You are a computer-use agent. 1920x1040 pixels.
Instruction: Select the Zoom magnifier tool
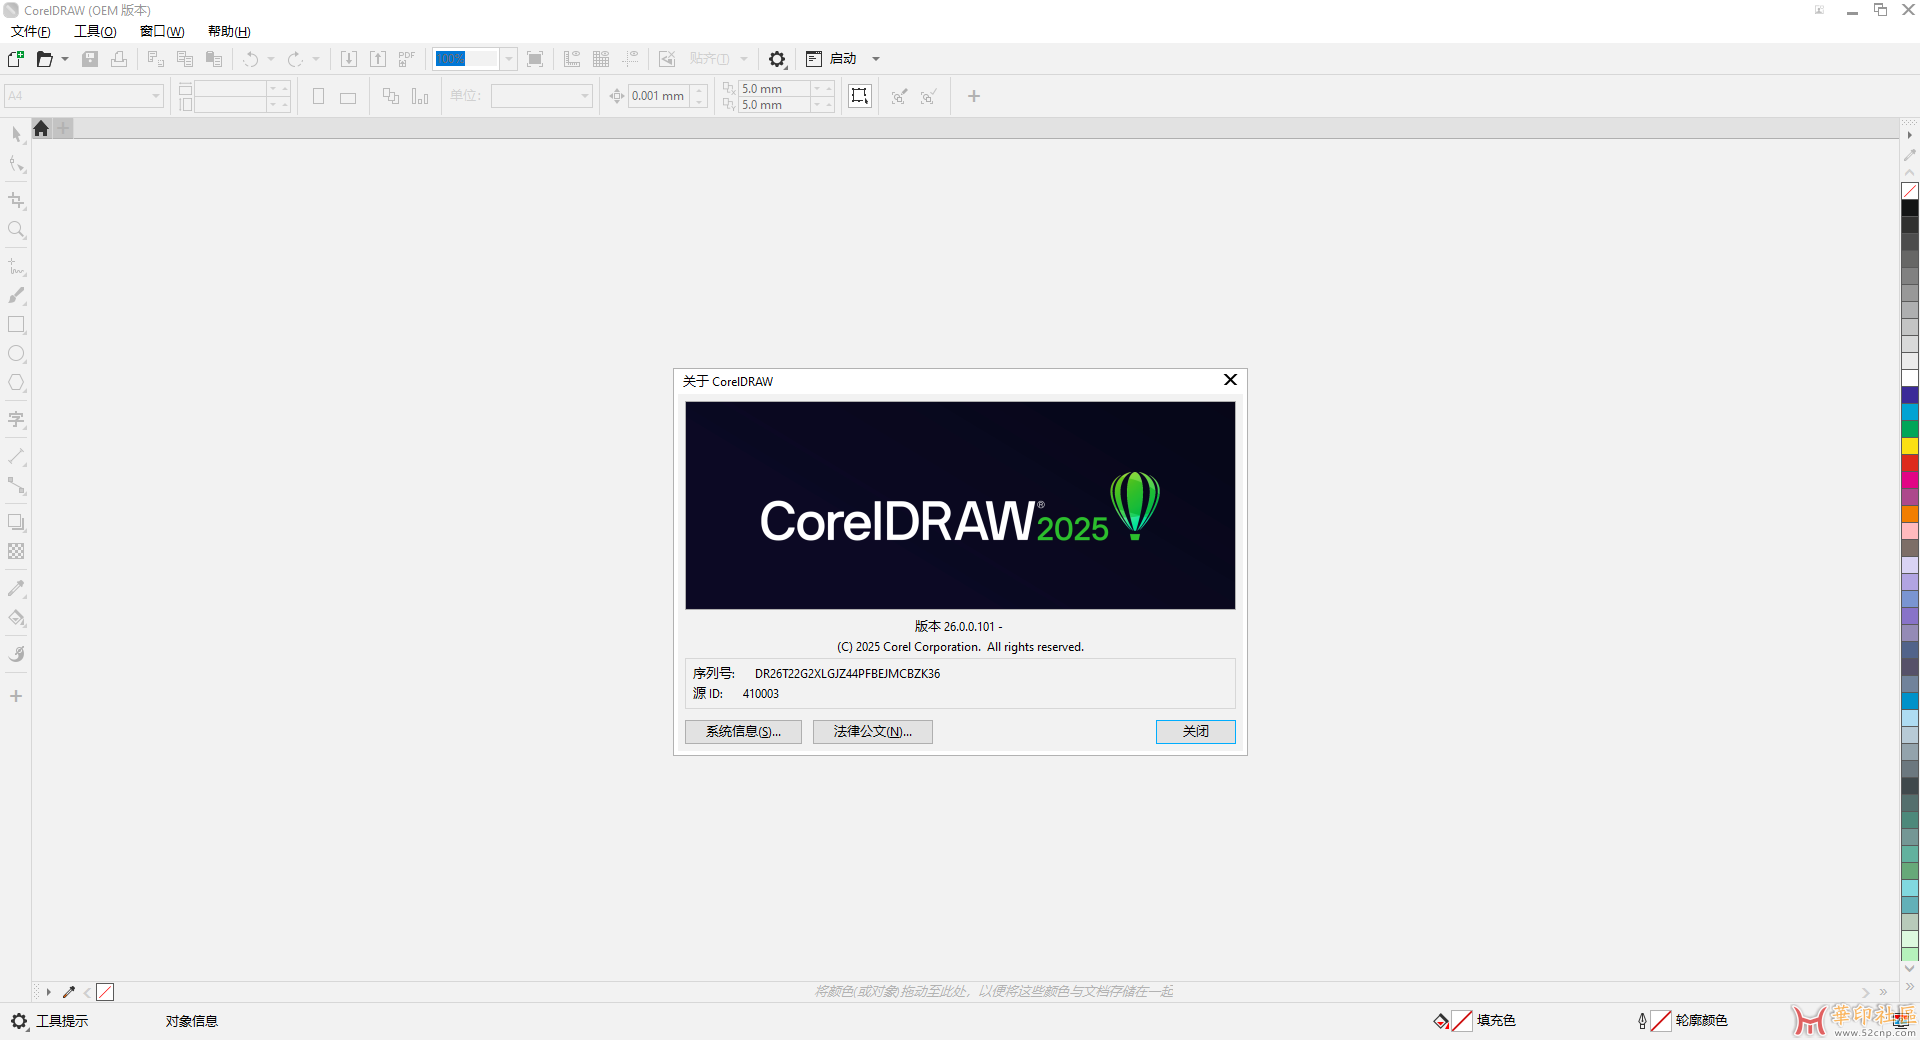16,230
